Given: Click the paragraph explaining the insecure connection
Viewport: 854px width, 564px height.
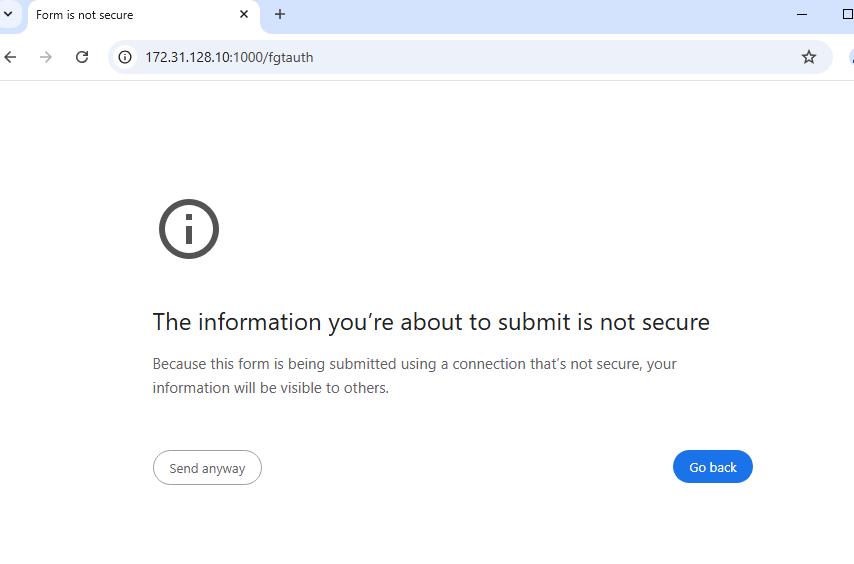Looking at the screenshot, I should coord(414,376).
